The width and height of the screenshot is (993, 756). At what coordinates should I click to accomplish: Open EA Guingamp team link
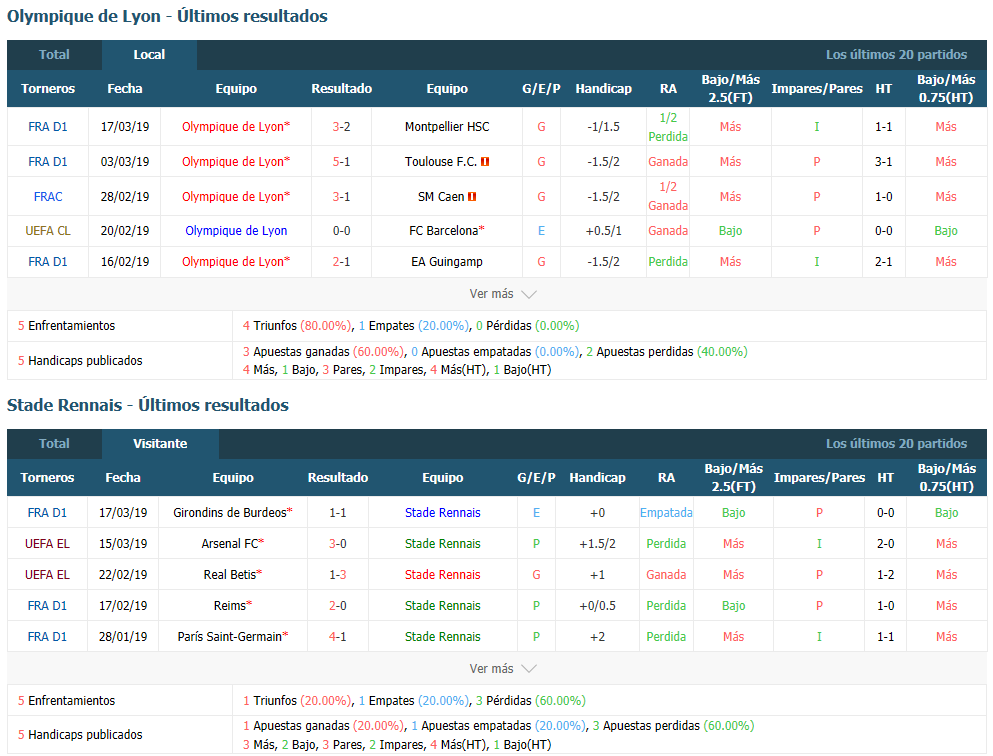pos(447,261)
